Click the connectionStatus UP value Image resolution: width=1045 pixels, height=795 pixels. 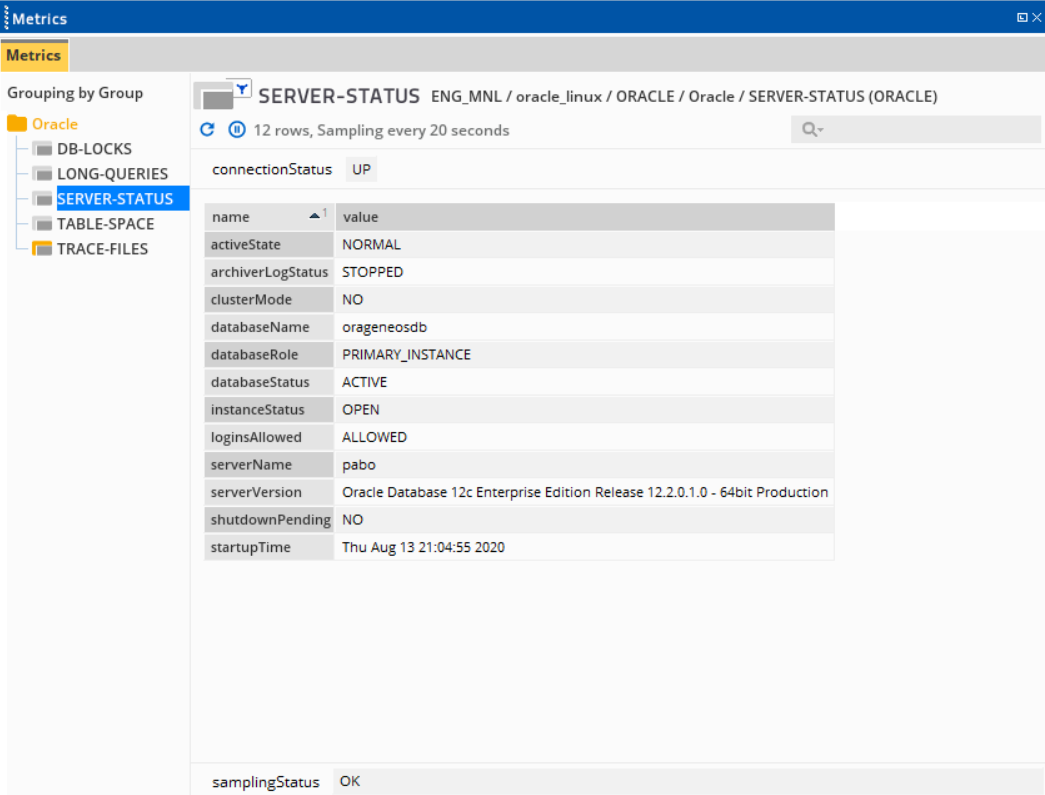pos(361,169)
